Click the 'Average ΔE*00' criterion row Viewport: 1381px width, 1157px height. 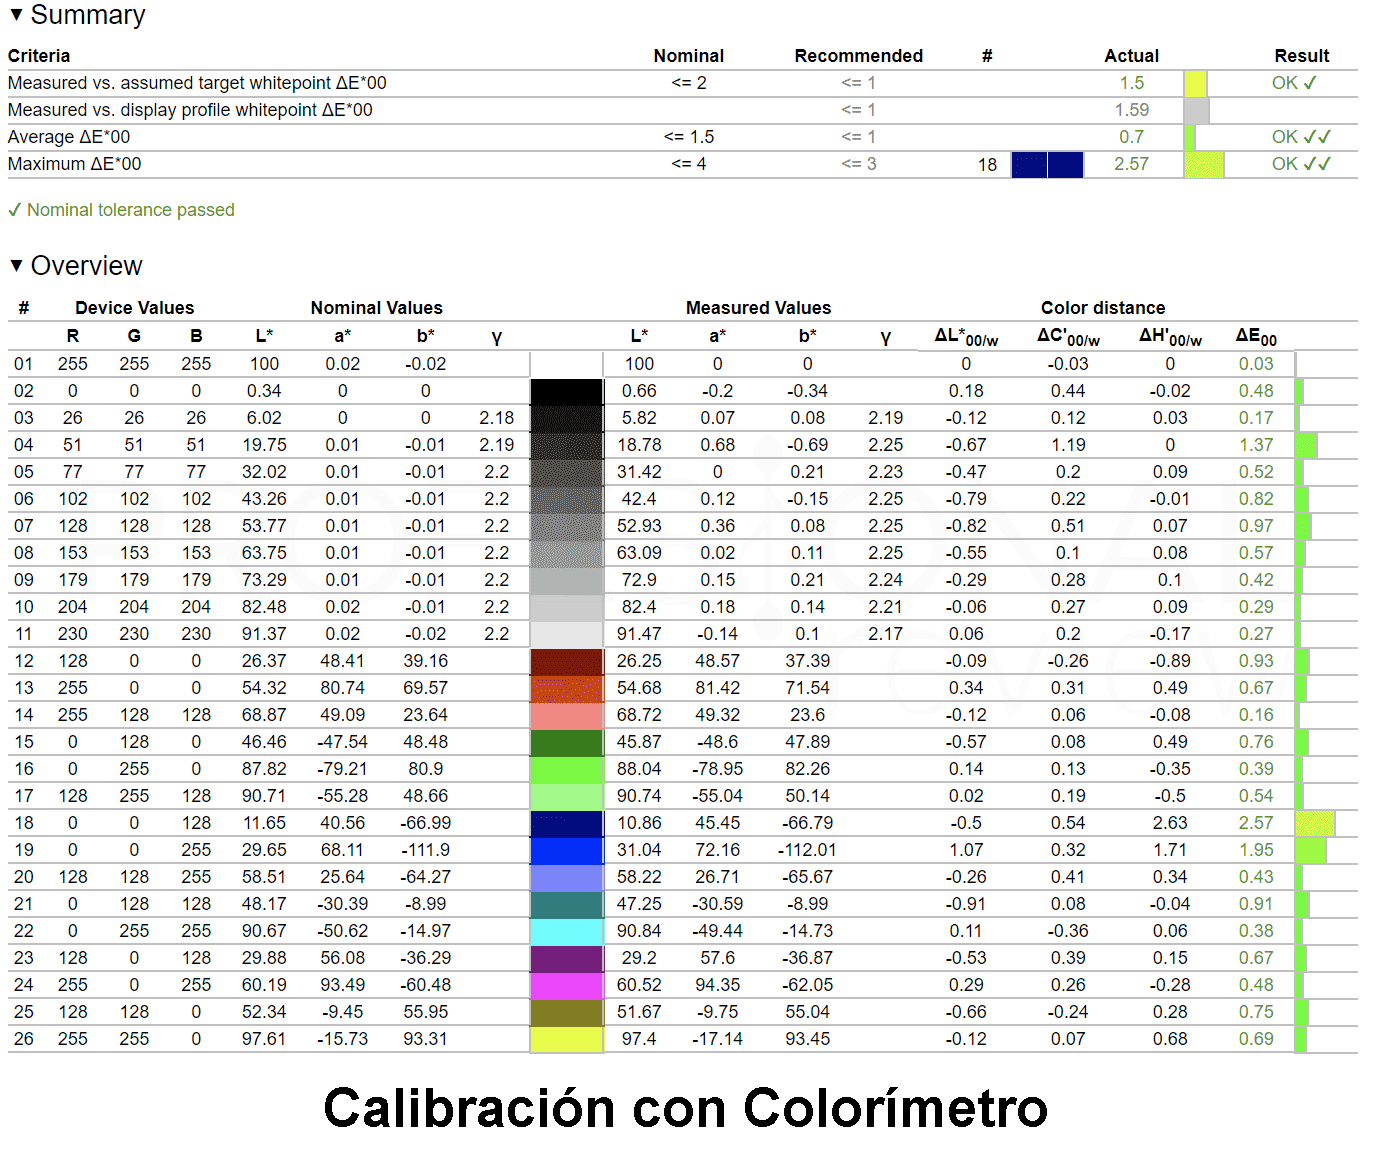point(683,137)
